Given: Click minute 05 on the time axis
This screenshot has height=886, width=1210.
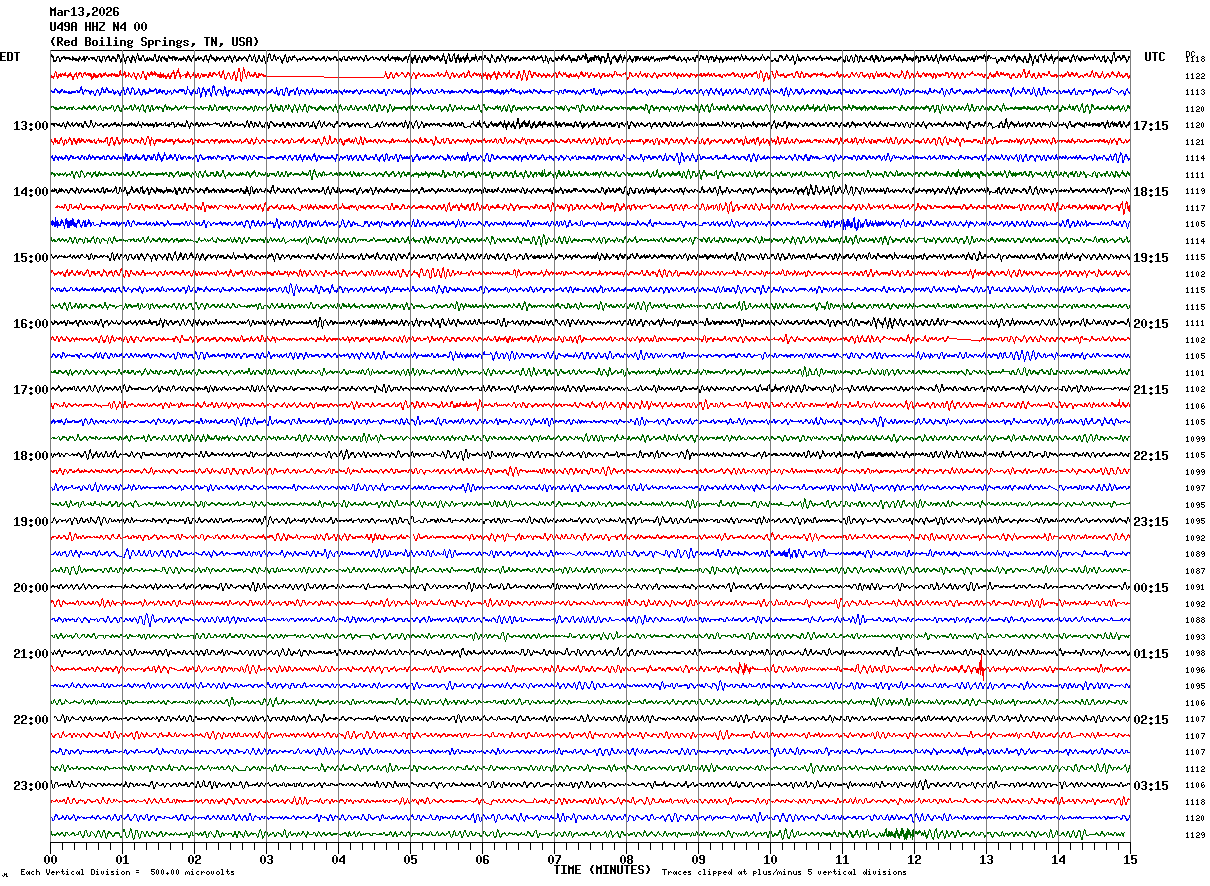Looking at the screenshot, I should [x=410, y=859].
